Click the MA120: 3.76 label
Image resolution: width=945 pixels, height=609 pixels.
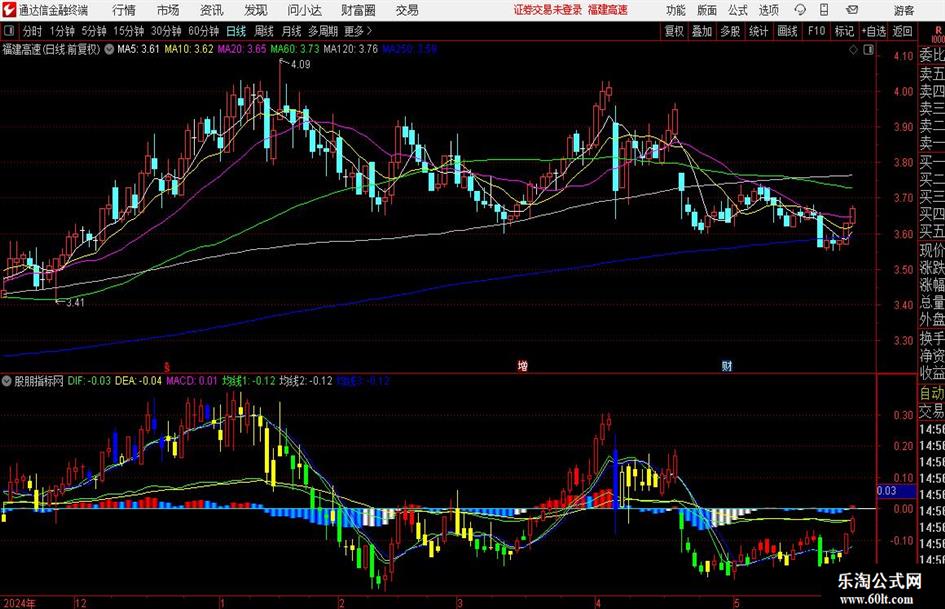[350, 49]
